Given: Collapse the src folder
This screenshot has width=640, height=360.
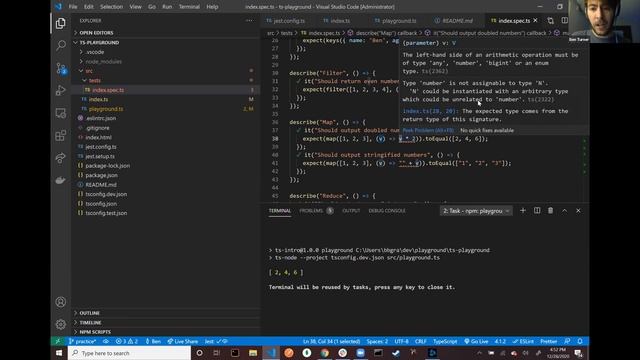Looking at the screenshot, I should click(x=166, y=71).
